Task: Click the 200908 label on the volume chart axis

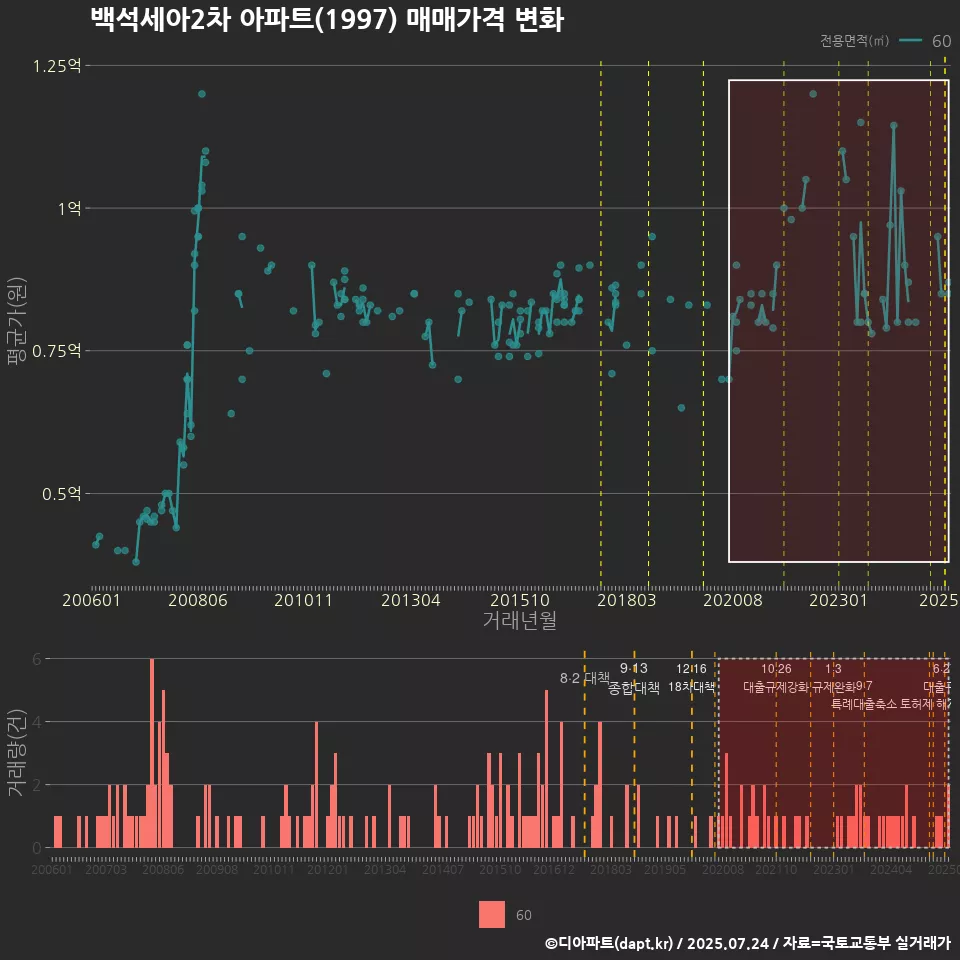Action: tap(217, 869)
